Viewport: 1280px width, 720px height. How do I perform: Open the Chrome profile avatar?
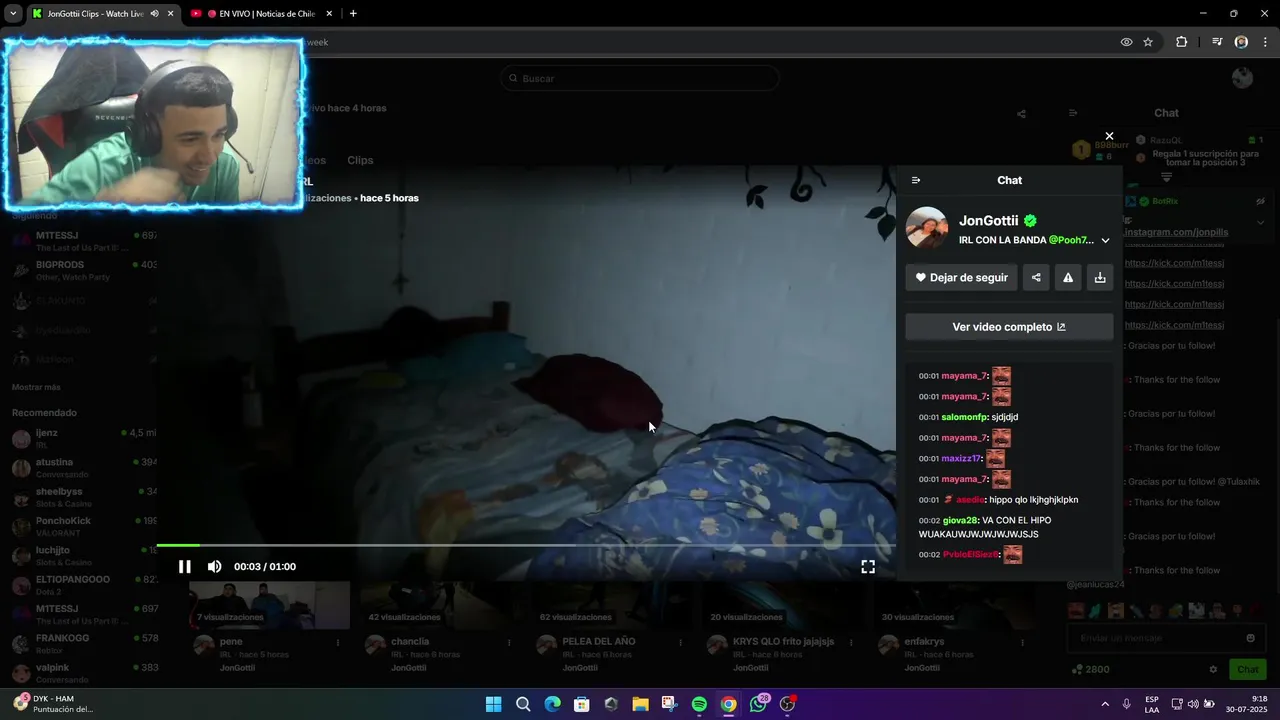[1241, 42]
